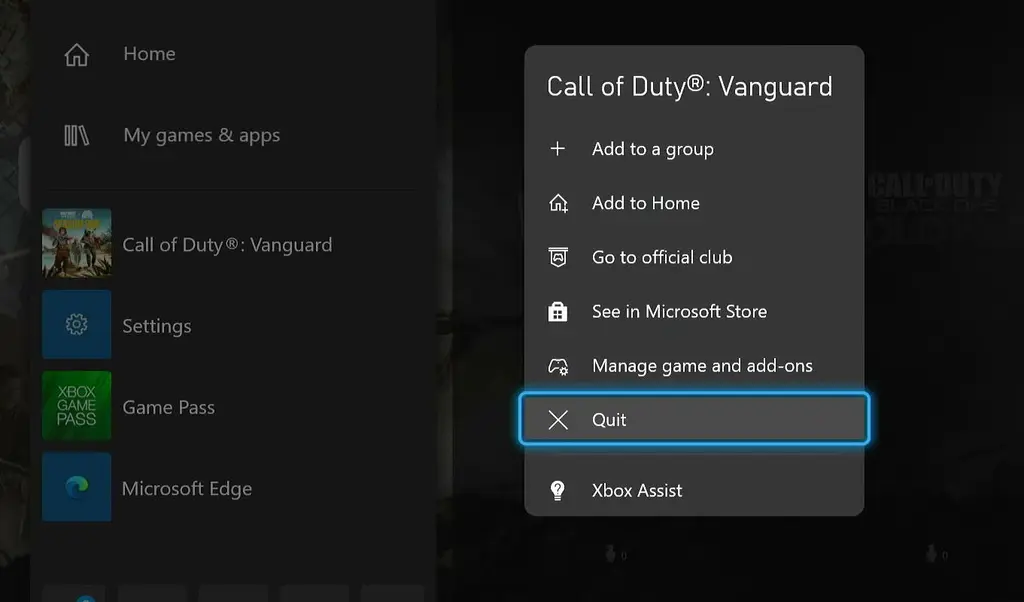Click the plus icon for Add to a group

558,149
